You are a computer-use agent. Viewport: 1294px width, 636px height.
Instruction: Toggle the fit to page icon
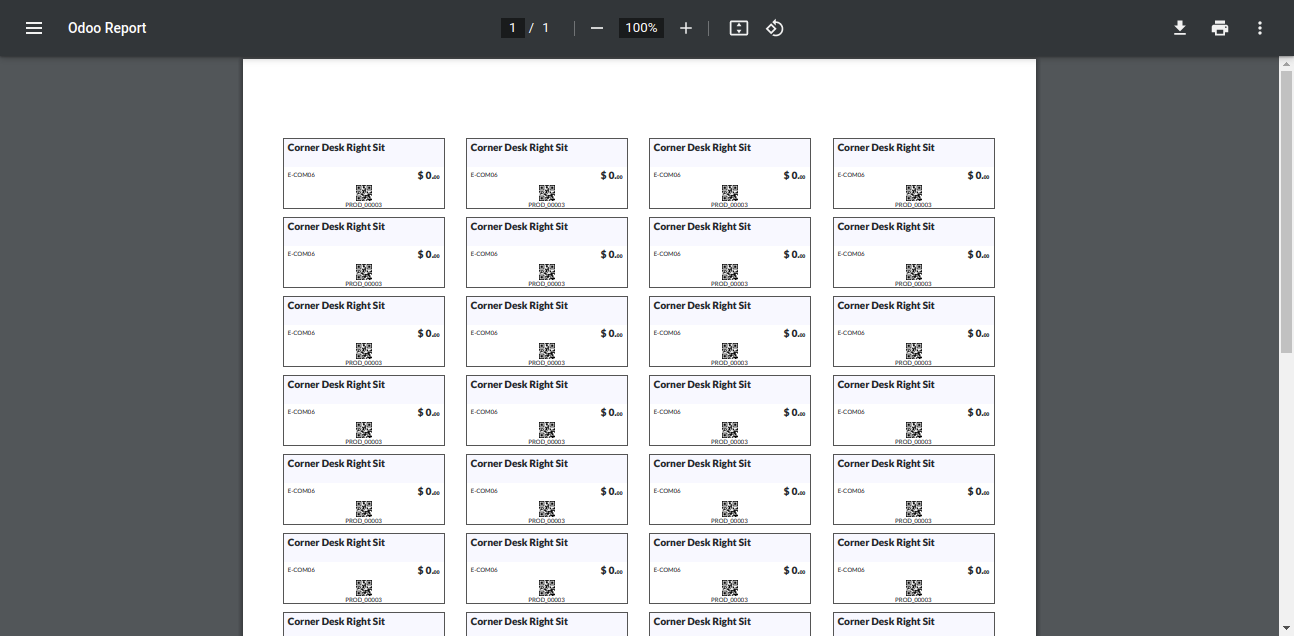click(x=739, y=28)
